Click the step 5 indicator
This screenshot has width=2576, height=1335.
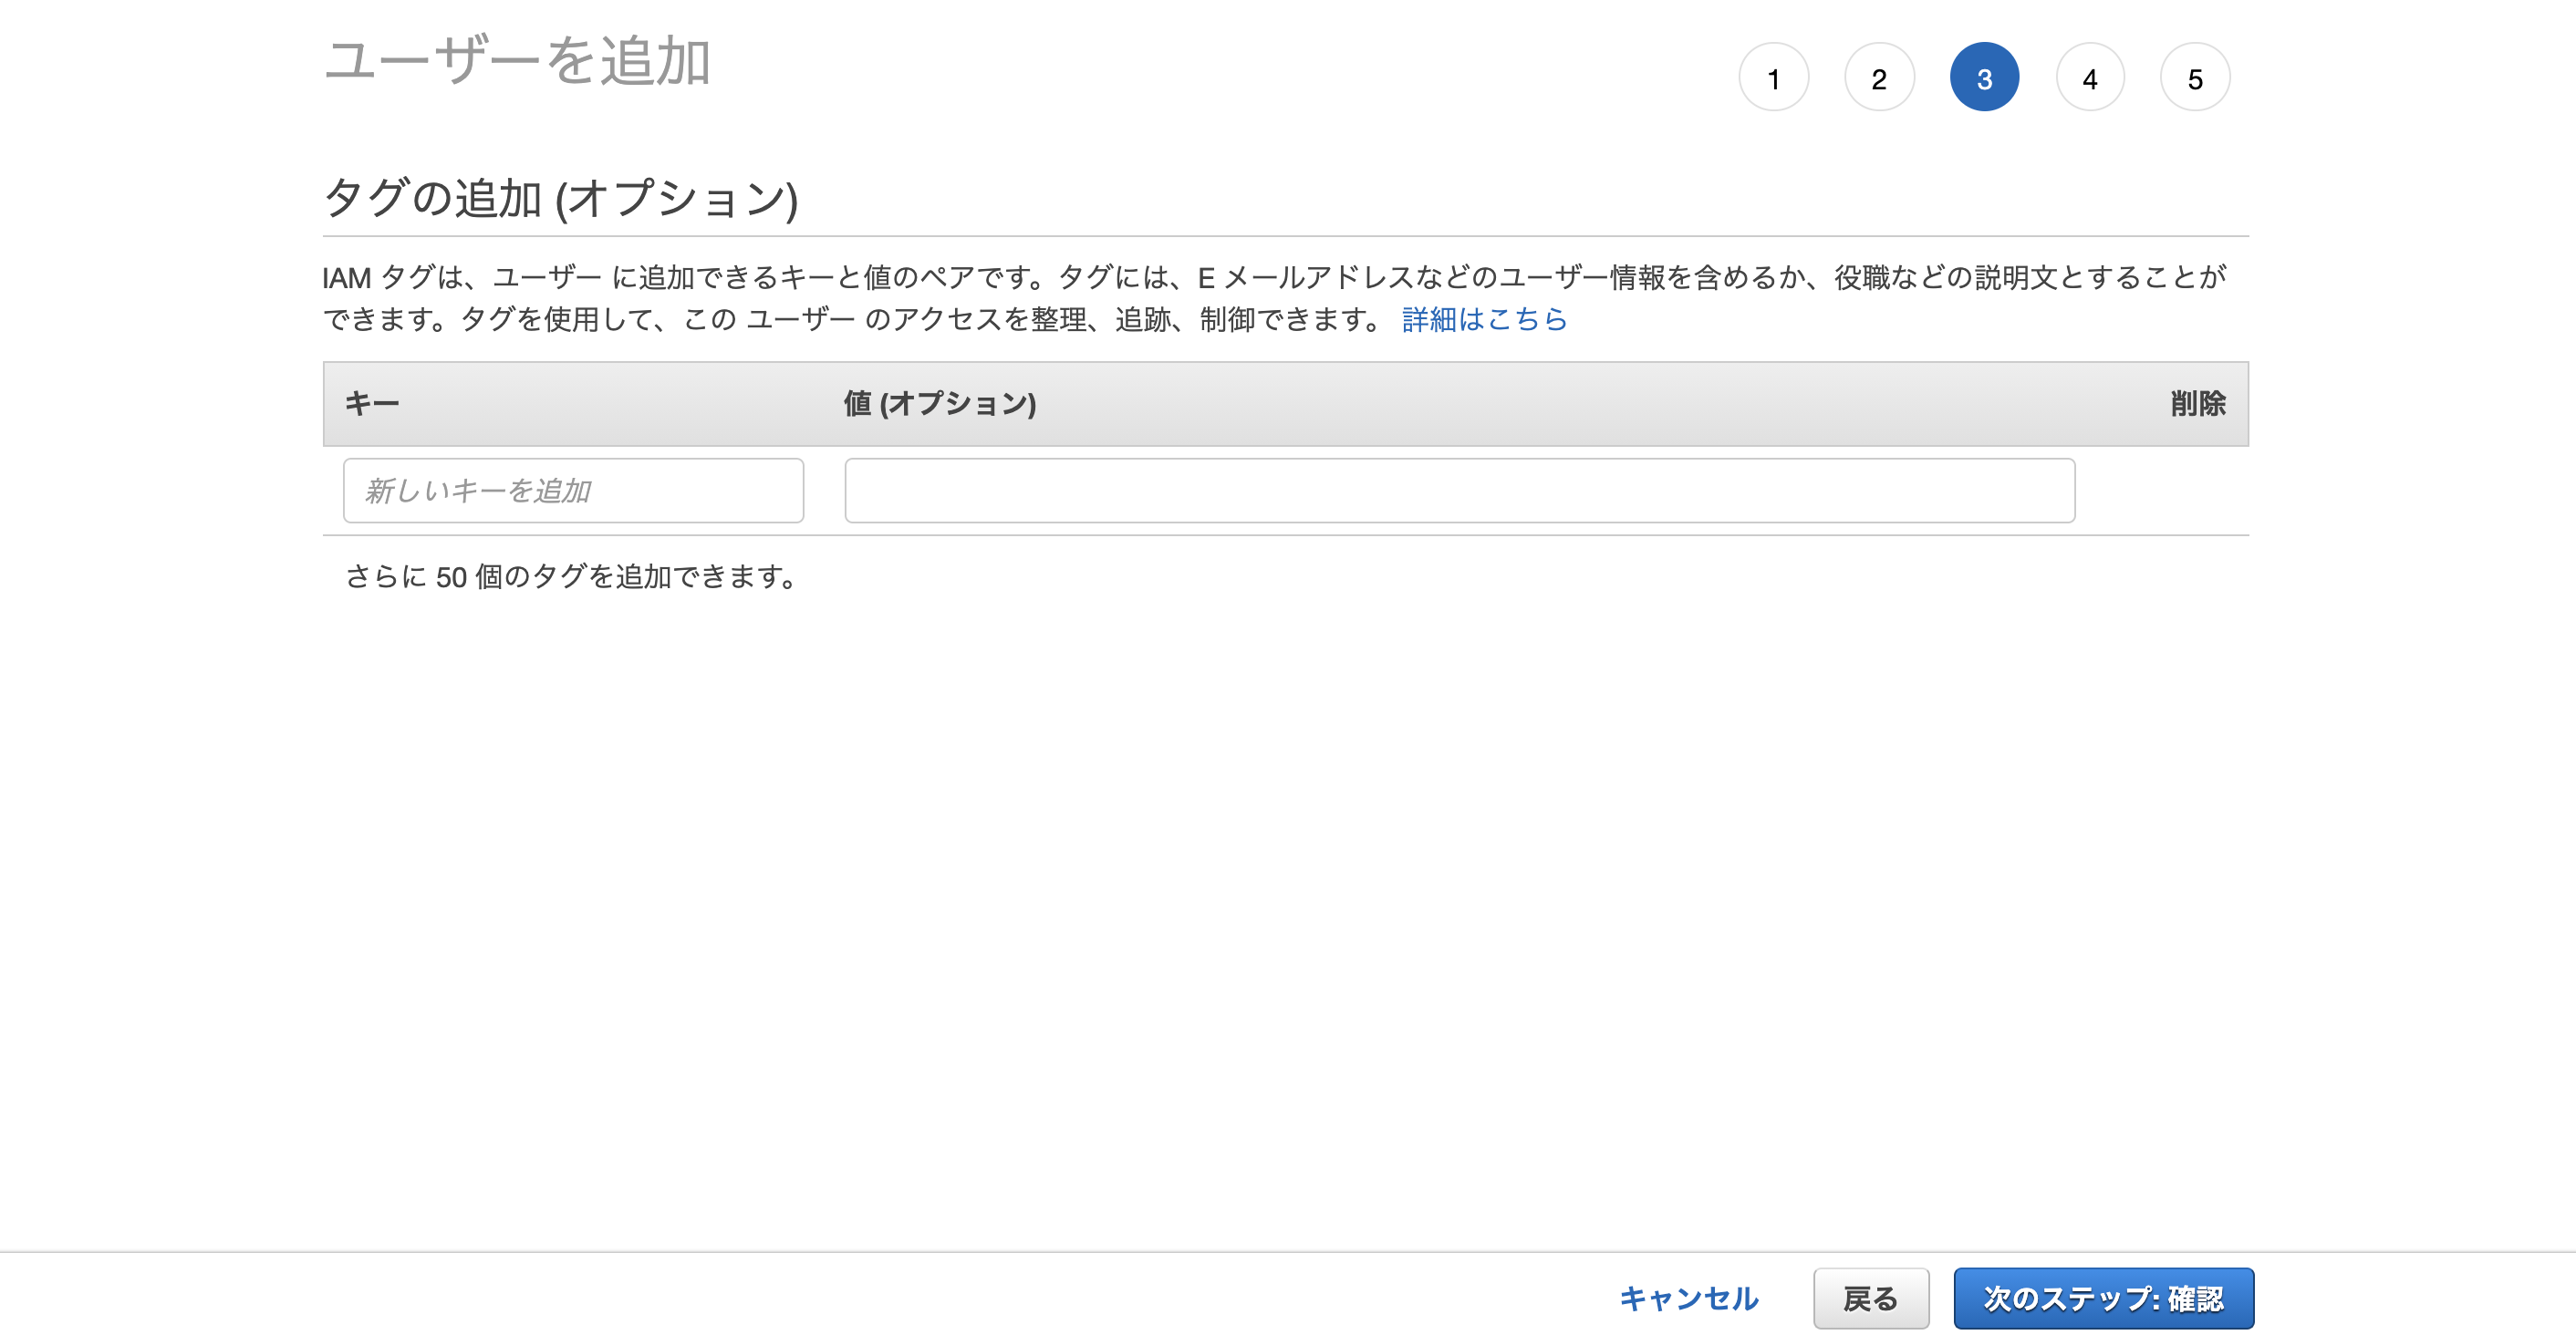(2194, 78)
